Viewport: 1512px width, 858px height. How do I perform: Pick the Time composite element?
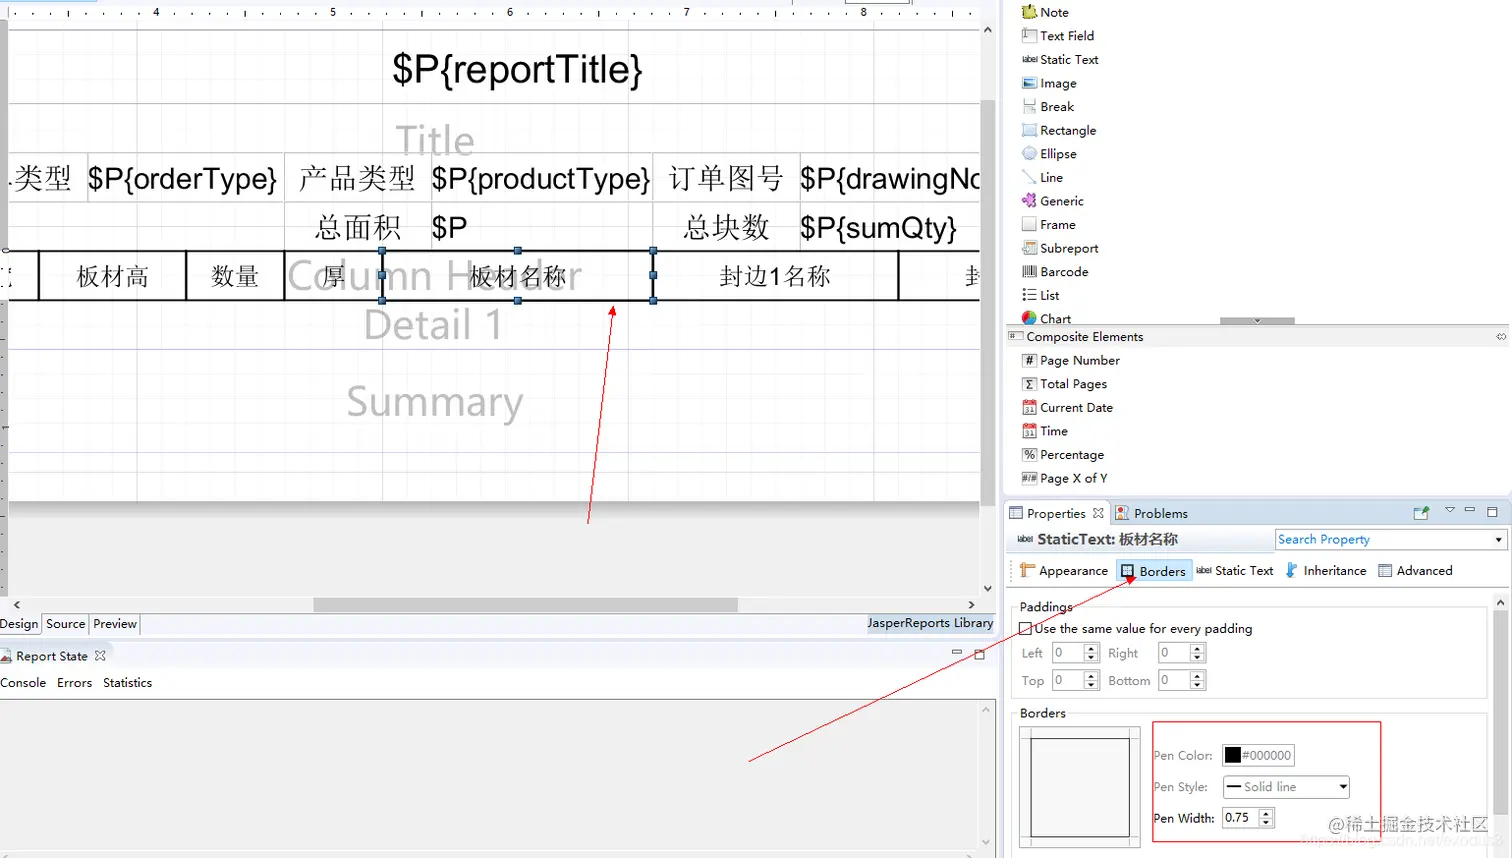[1044, 432]
